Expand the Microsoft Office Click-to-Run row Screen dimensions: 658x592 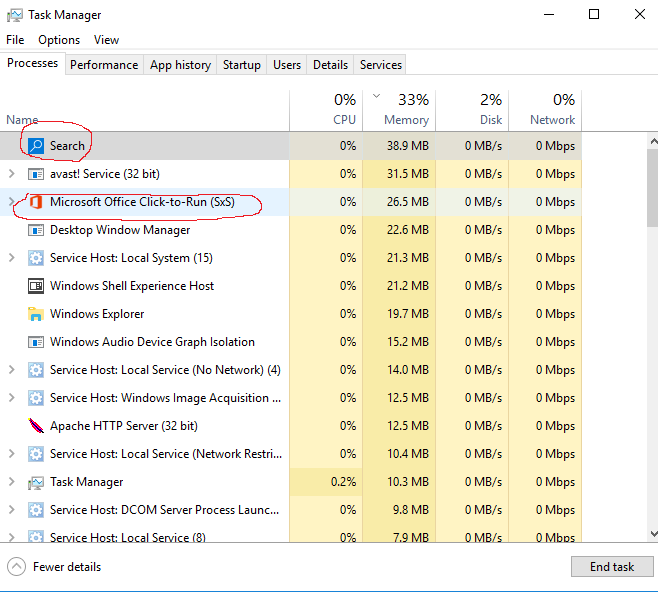[12, 202]
